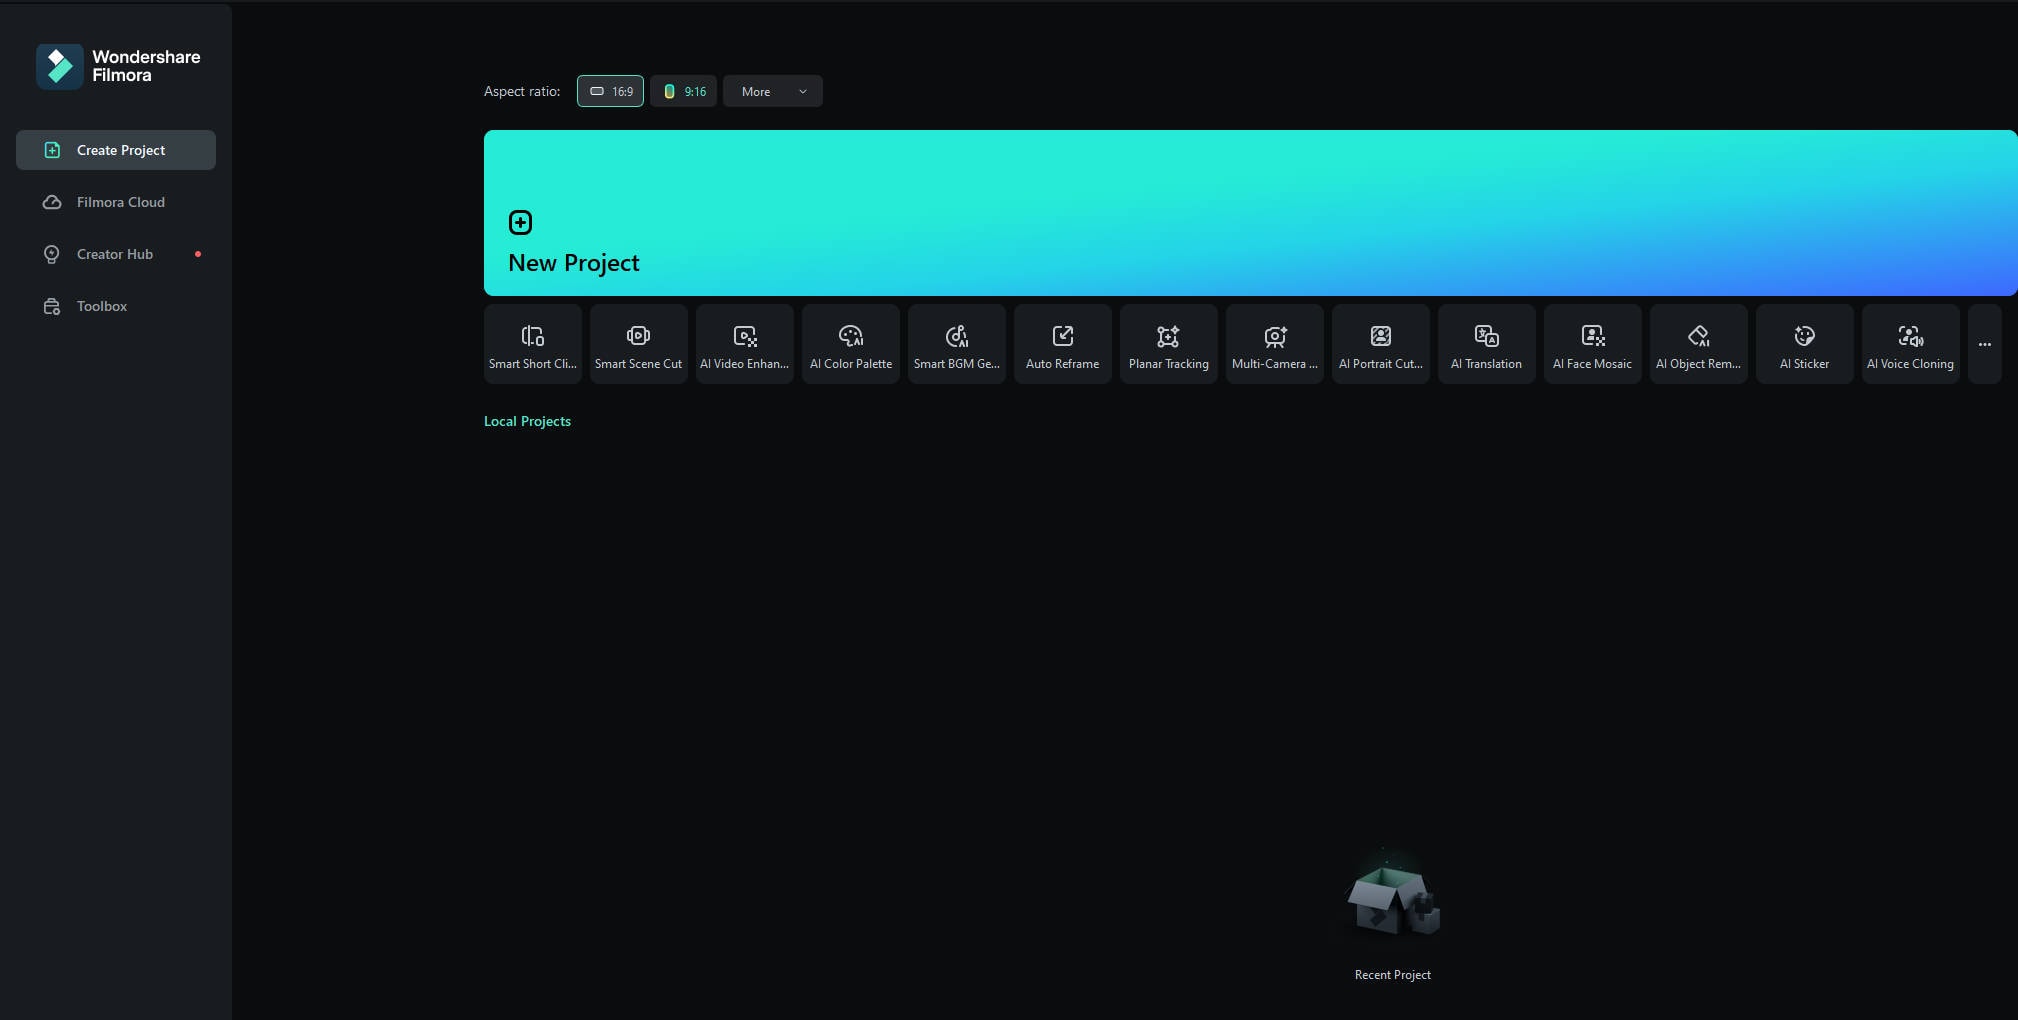Select 16:9 aspect ratio

[x=610, y=91]
